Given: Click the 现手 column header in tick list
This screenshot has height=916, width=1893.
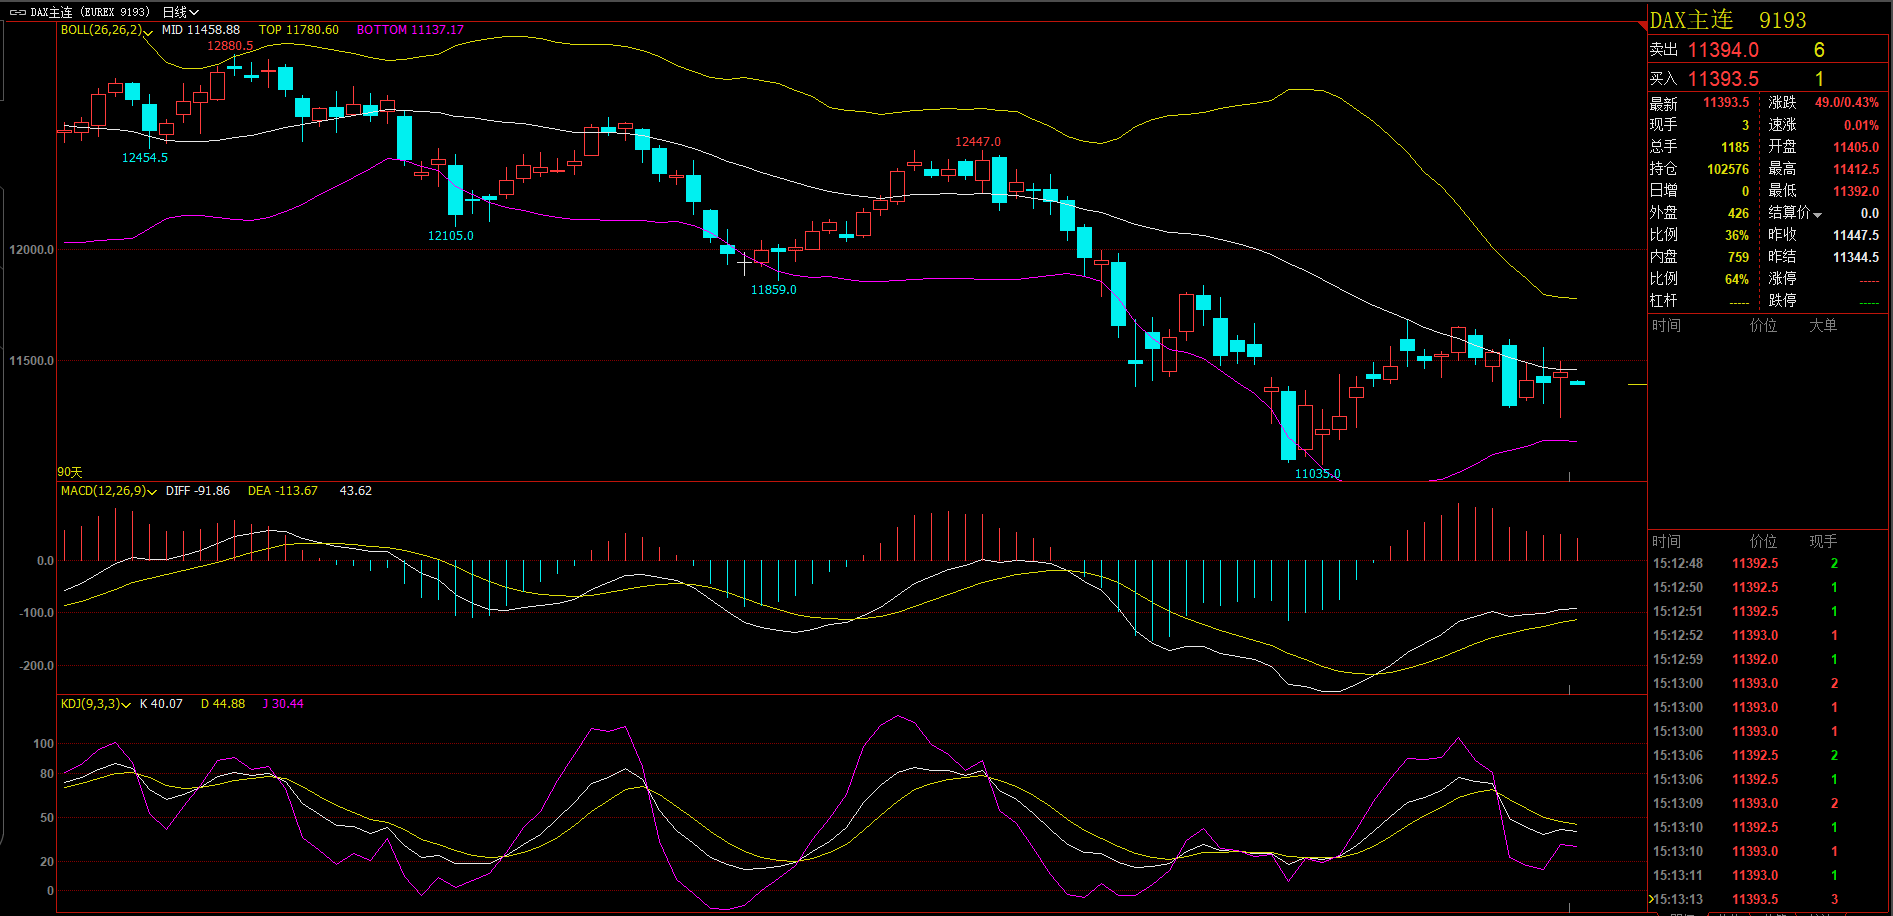Looking at the screenshot, I should pyautogui.click(x=1823, y=542).
